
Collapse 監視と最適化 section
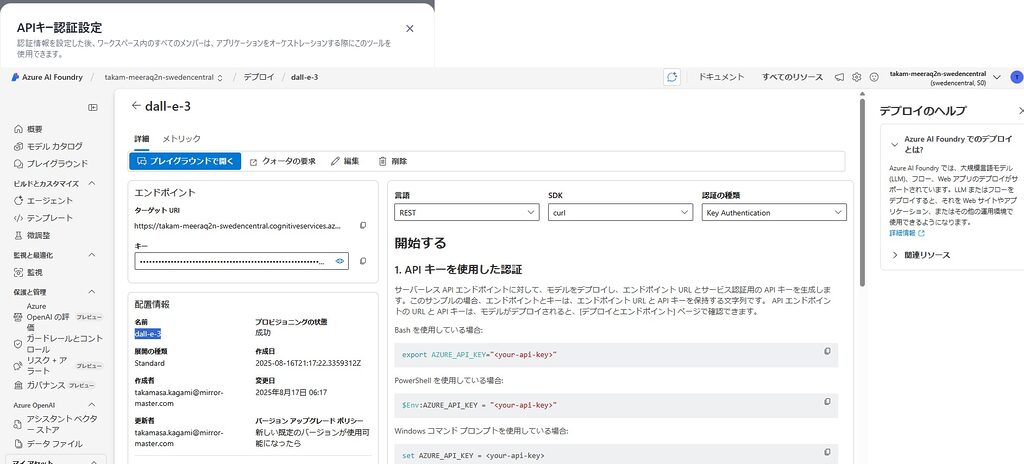[91, 255]
